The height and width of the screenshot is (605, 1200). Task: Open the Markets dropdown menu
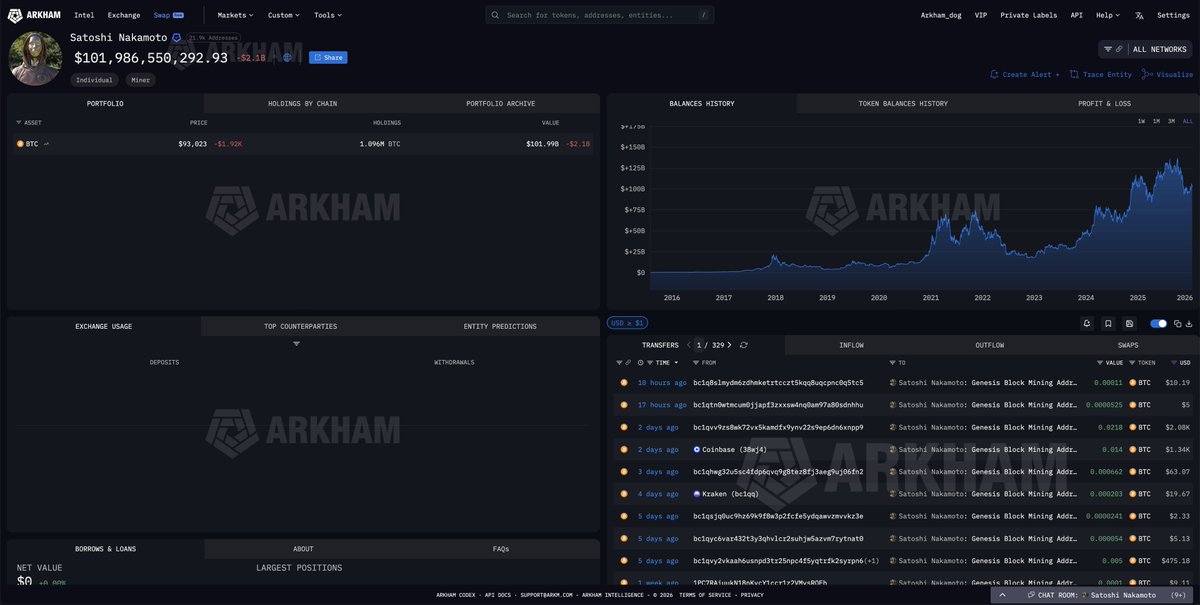(x=235, y=15)
